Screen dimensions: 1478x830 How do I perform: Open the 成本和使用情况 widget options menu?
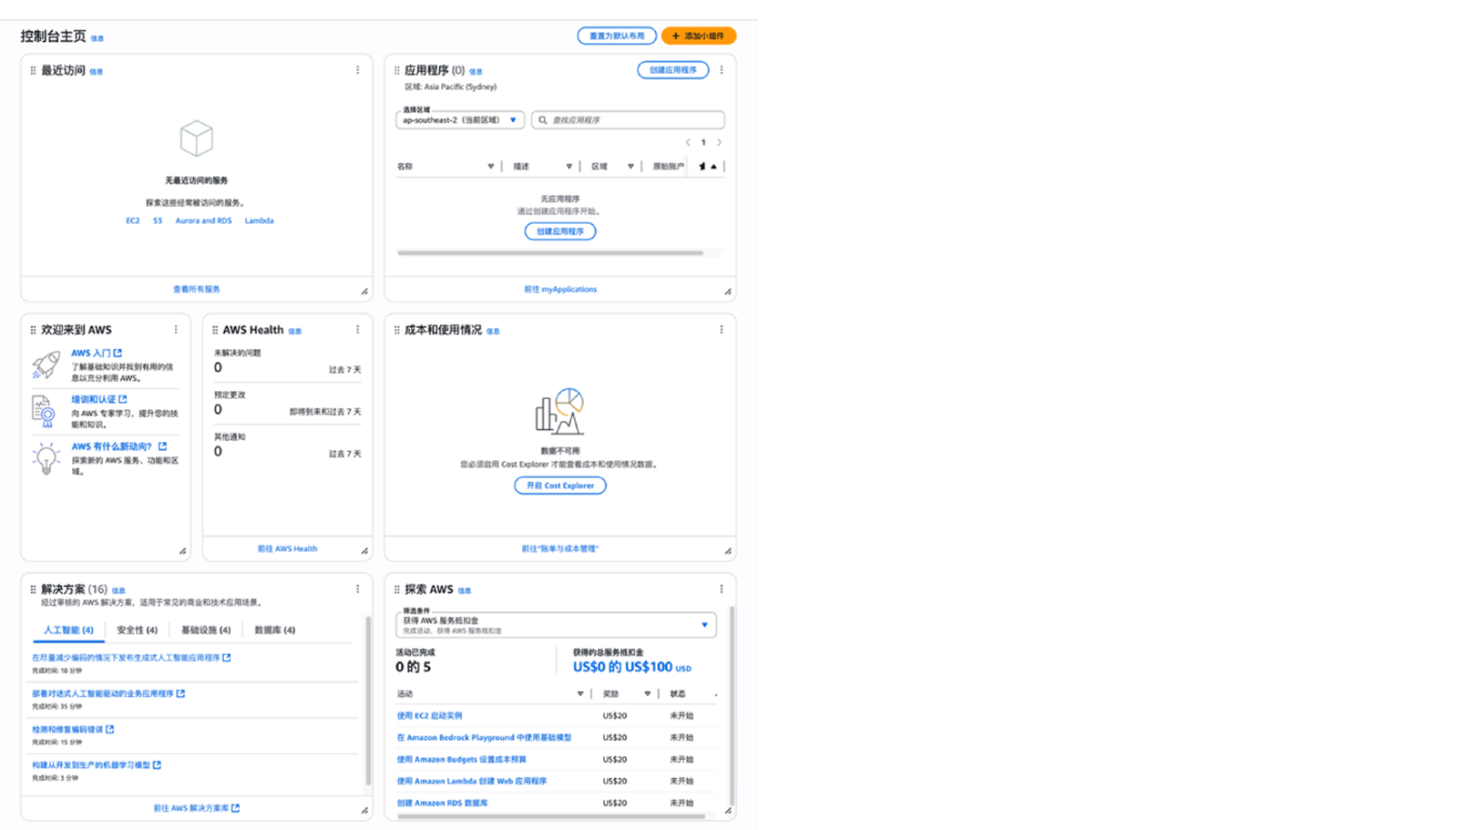point(721,330)
